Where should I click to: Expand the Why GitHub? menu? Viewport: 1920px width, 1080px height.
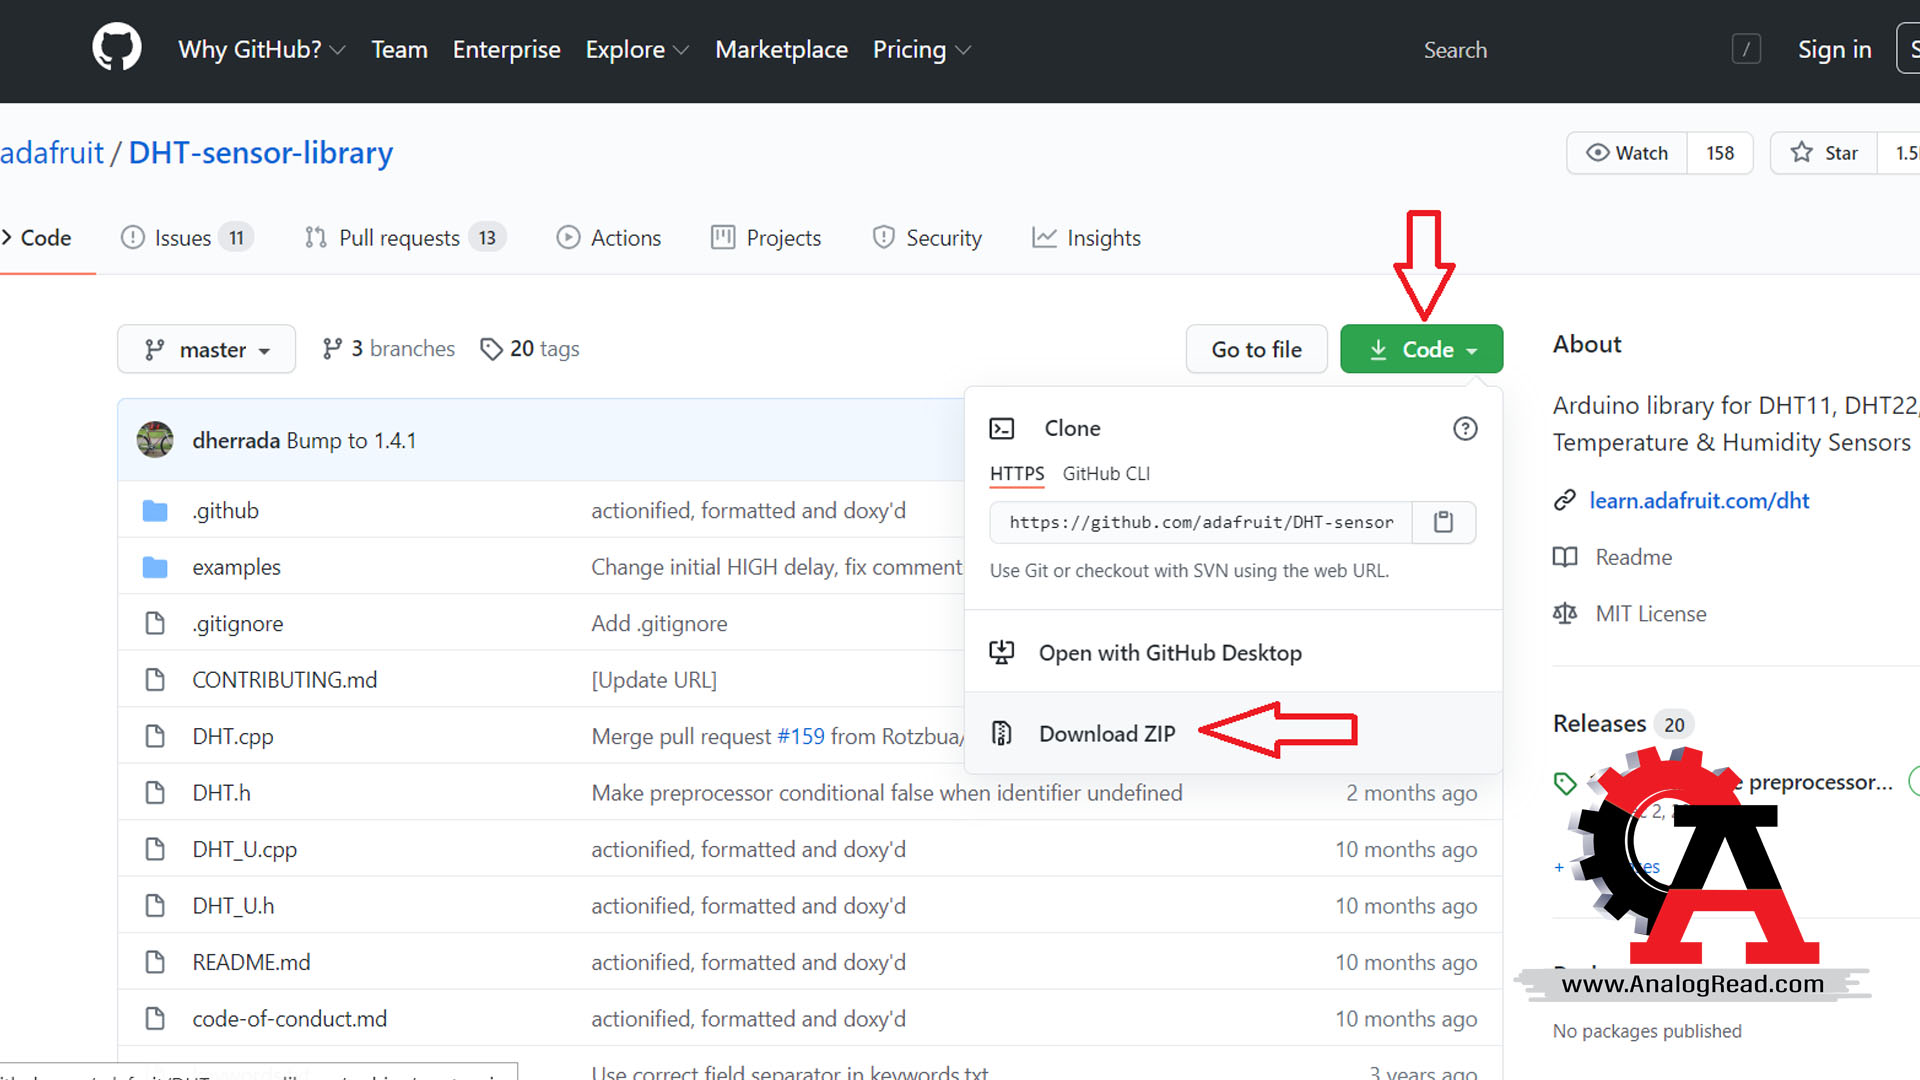coord(262,49)
